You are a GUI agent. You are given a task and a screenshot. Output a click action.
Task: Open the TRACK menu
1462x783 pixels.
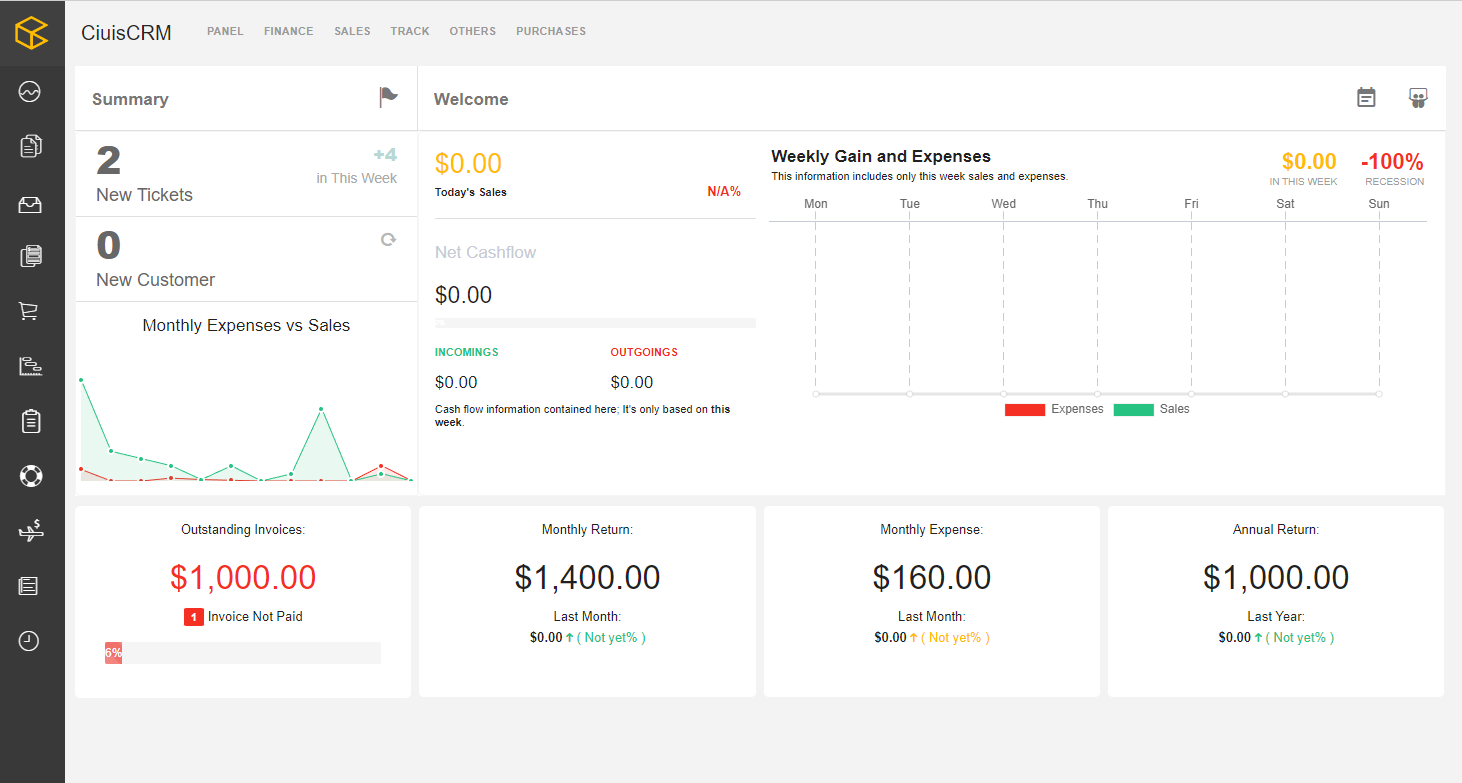click(410, 31)
